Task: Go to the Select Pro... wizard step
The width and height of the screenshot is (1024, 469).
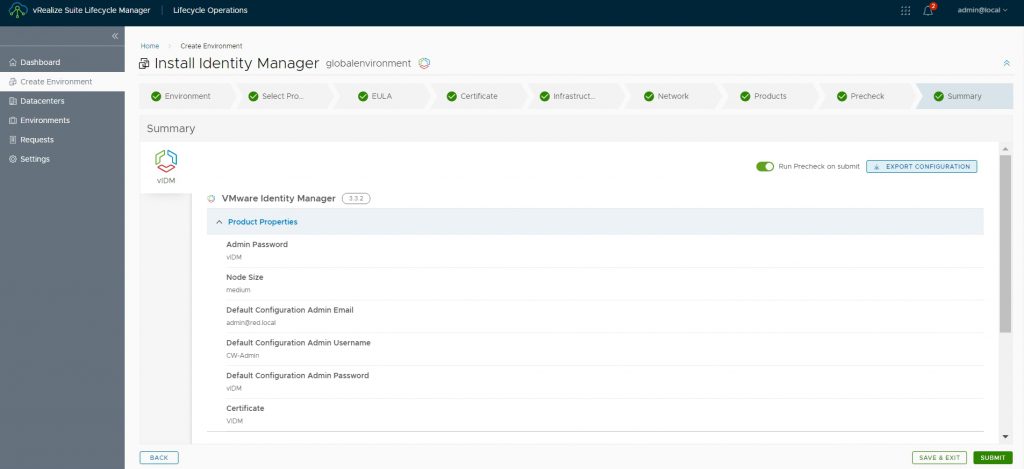Action: point(282,96)
